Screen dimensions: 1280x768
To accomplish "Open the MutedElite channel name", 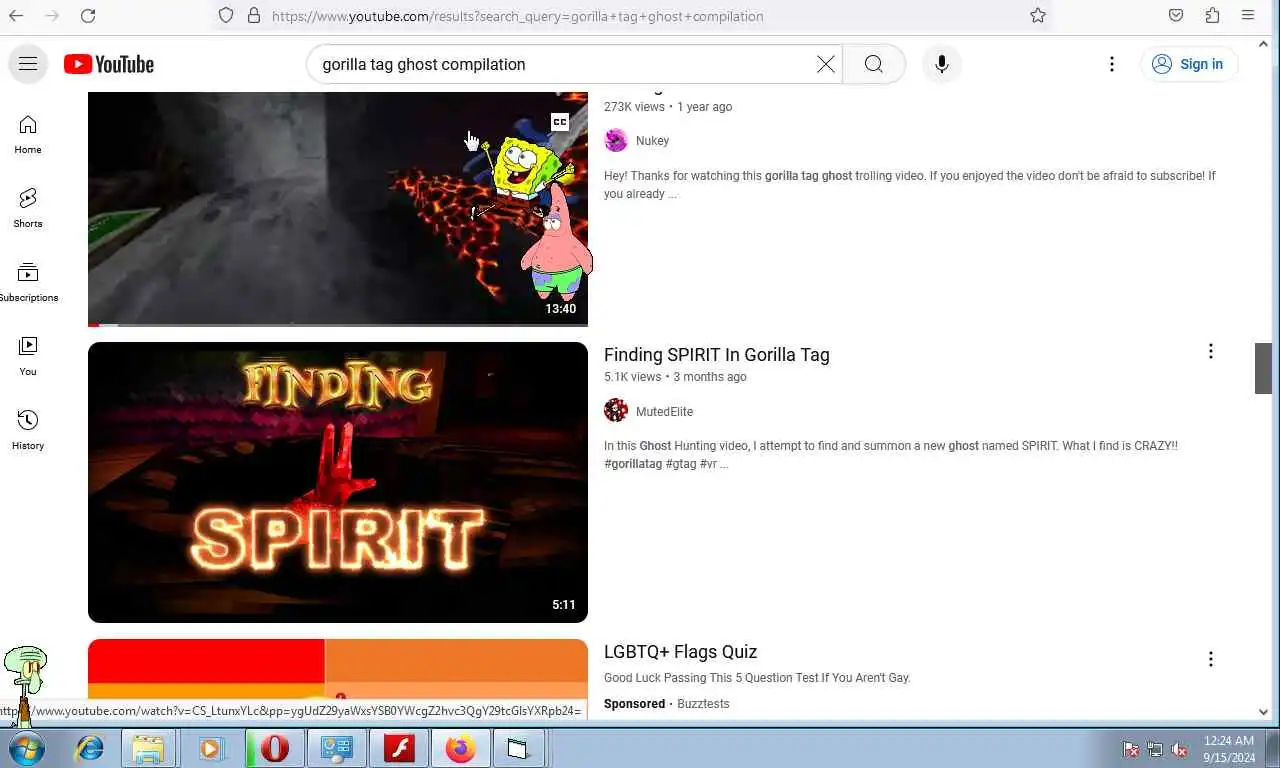I will (664, 411).
